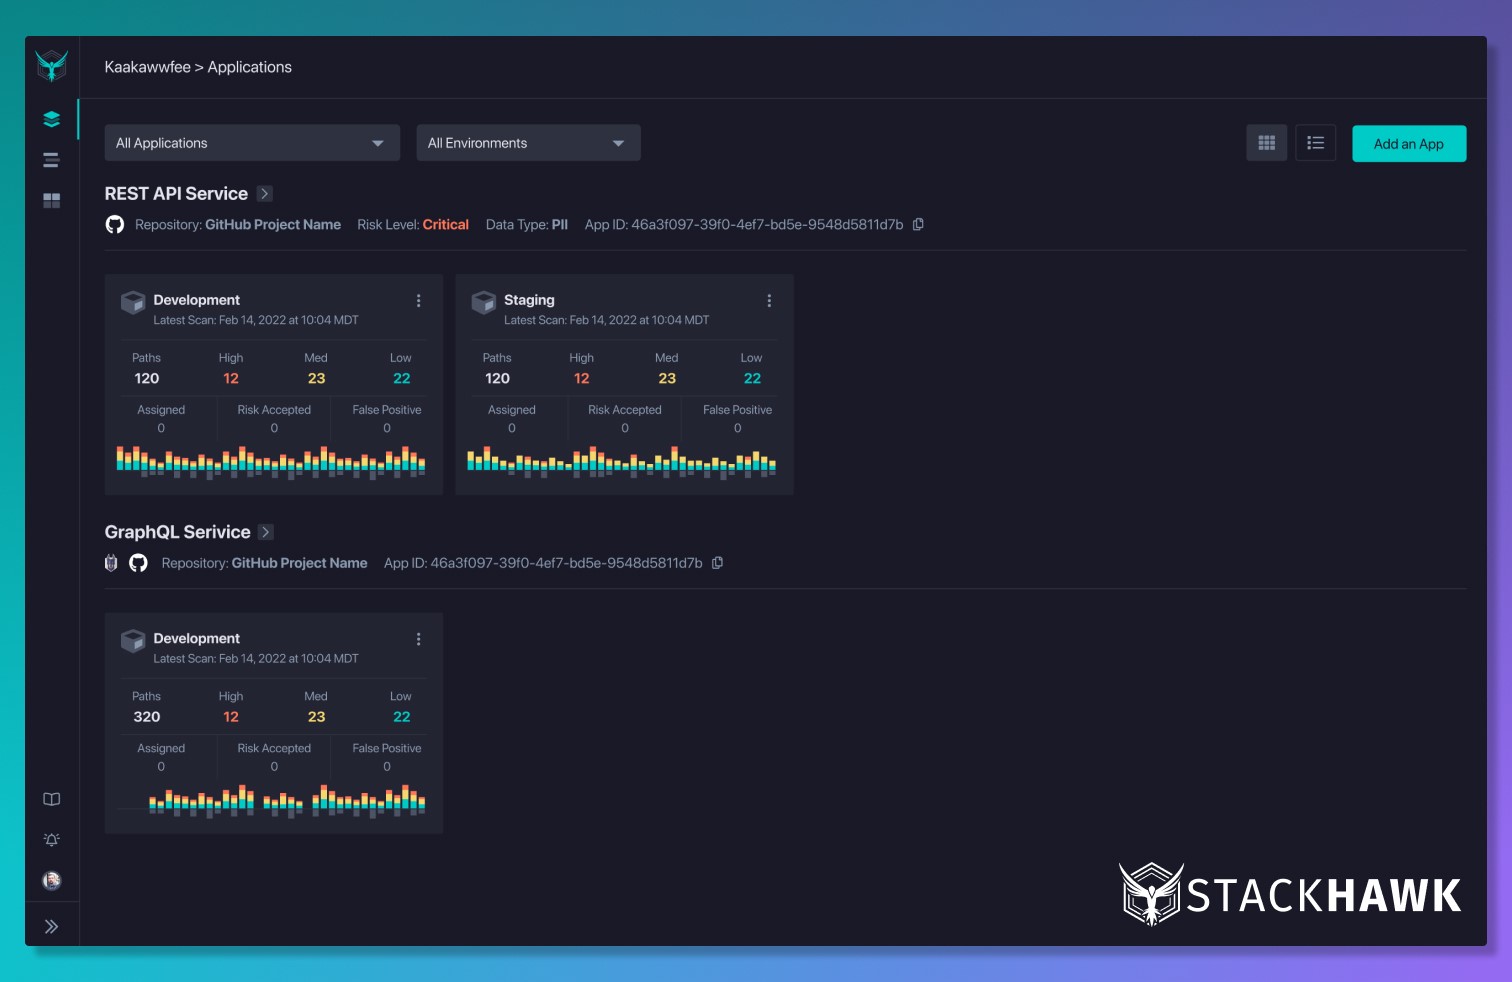1512x982 pixels.
Task: Open the dashboard tiles icon in sidebar
Action: (x=52, y=200)
